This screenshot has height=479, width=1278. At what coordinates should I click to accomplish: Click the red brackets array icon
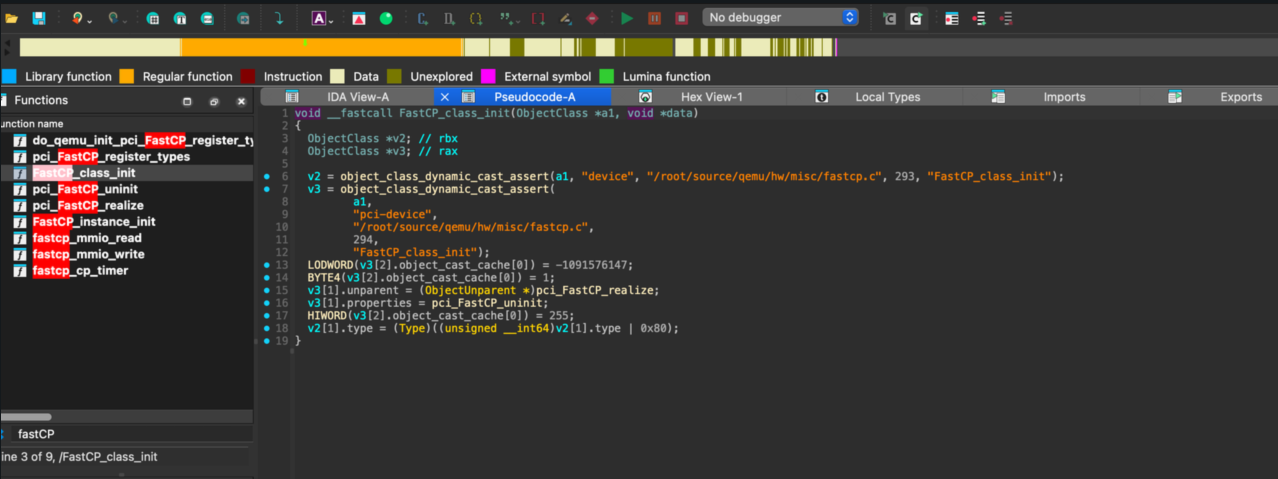tap(538, 18)
